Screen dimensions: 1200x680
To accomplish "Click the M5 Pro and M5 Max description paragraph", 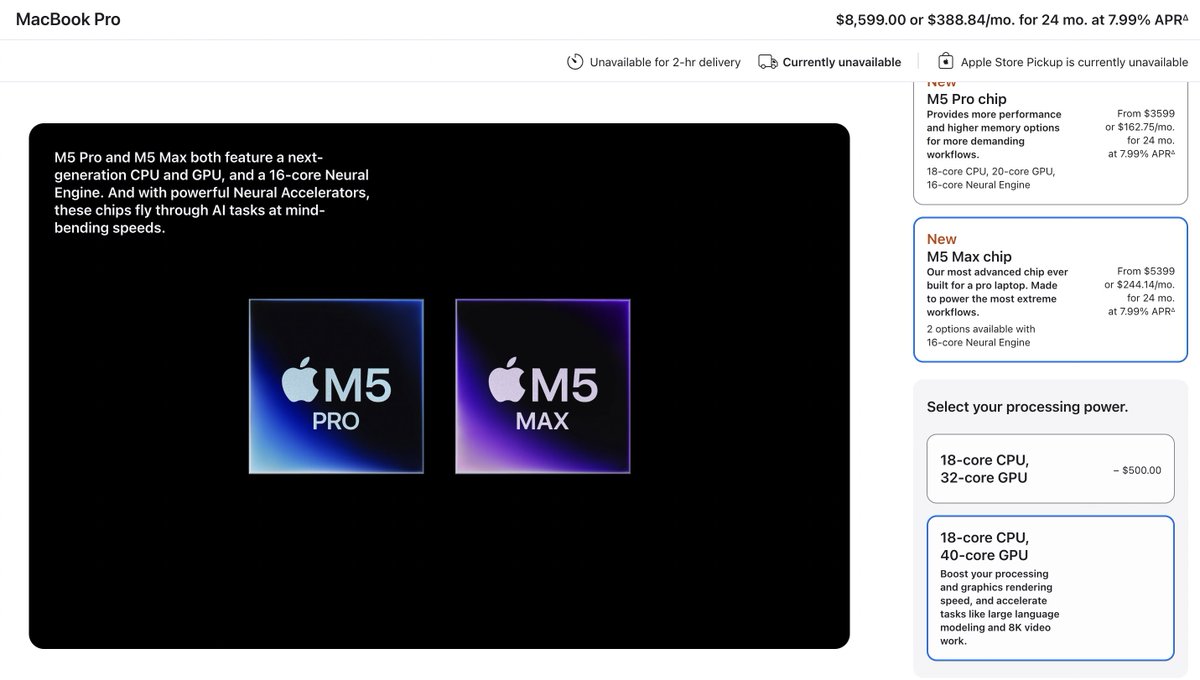I will coord(212,193).
